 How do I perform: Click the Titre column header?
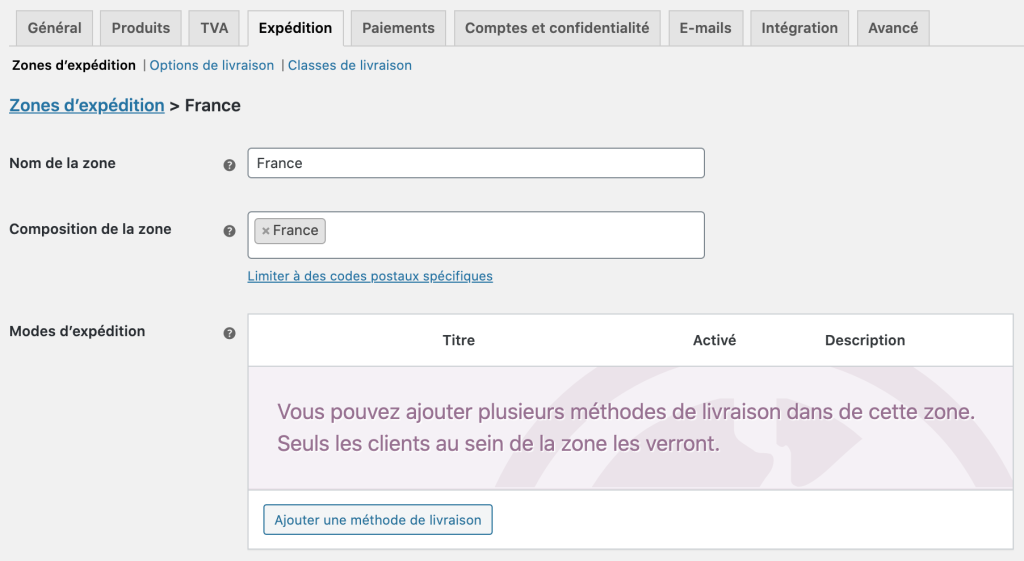pyautogui.click(x=458, y=340)
